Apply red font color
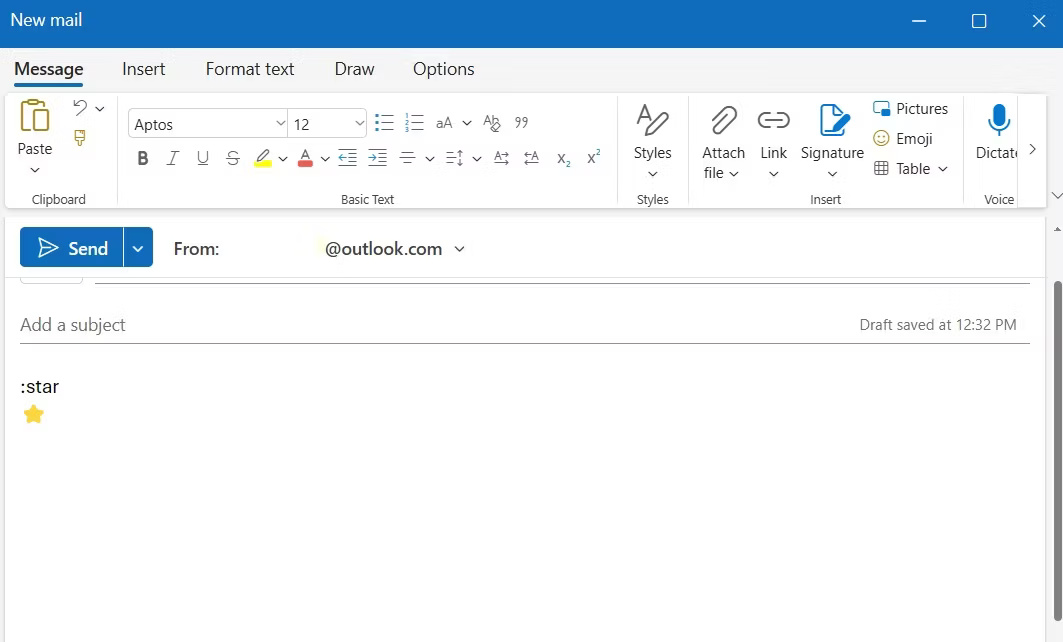Image resolution: width=1063 pixels, height=642 pixels. (305, 158)
